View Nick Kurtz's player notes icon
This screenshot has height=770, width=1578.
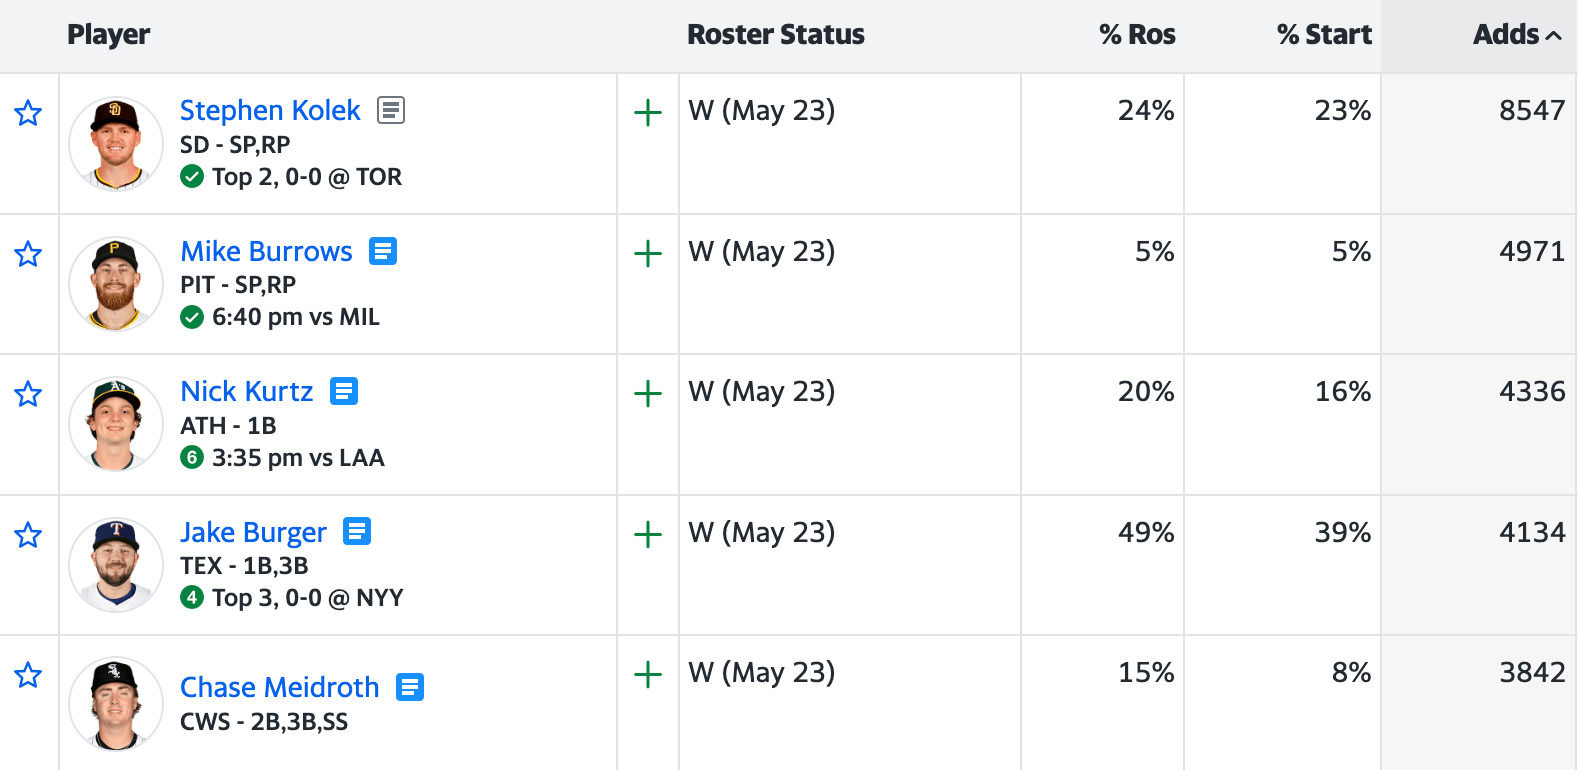[x=344, y=391]
